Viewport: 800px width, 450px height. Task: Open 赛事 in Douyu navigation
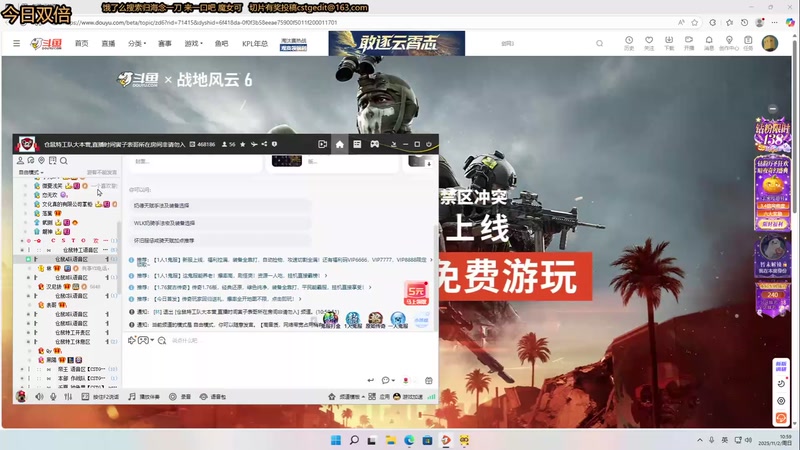click(165, 43)
